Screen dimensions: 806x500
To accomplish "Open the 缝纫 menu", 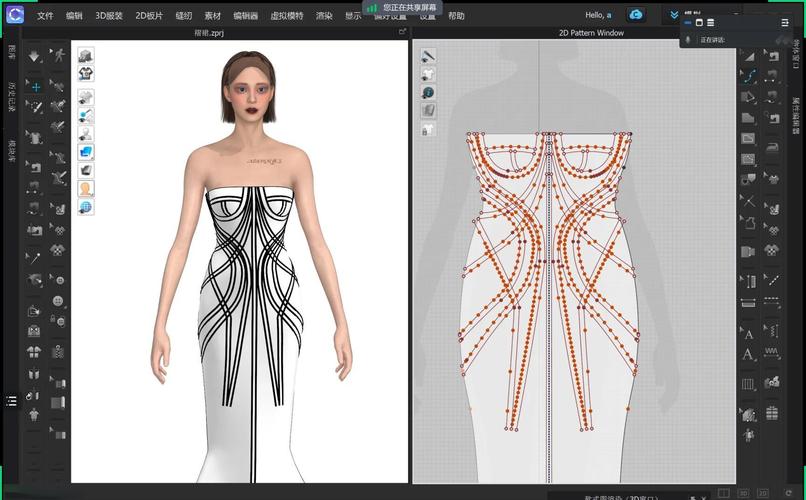I will click(x=184, y=16).
